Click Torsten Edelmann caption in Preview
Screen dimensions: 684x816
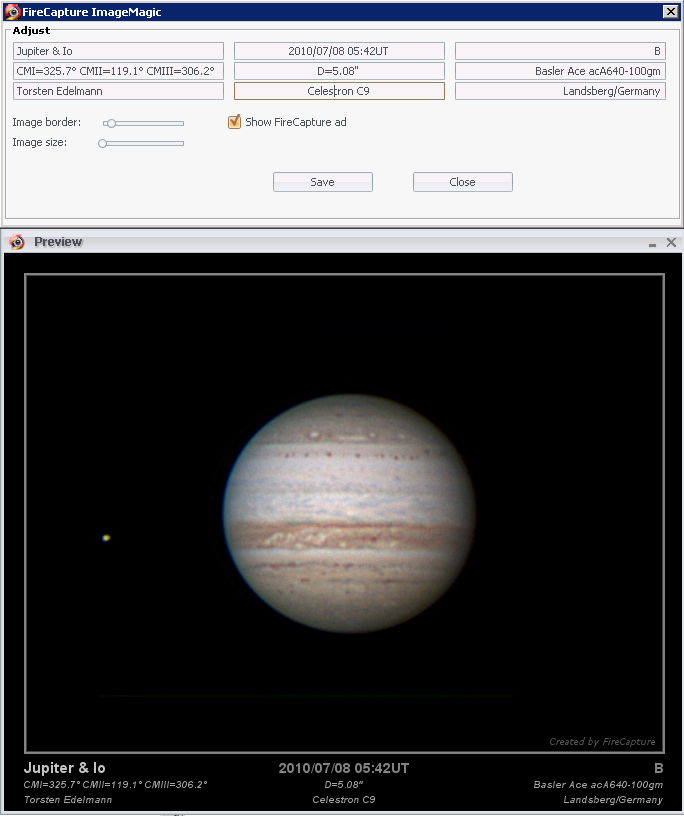point(68,799)
